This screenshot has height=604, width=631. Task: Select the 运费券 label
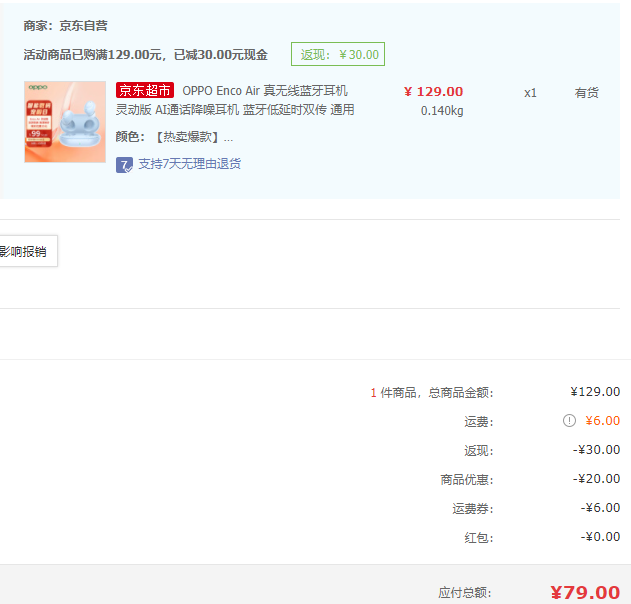473,509
